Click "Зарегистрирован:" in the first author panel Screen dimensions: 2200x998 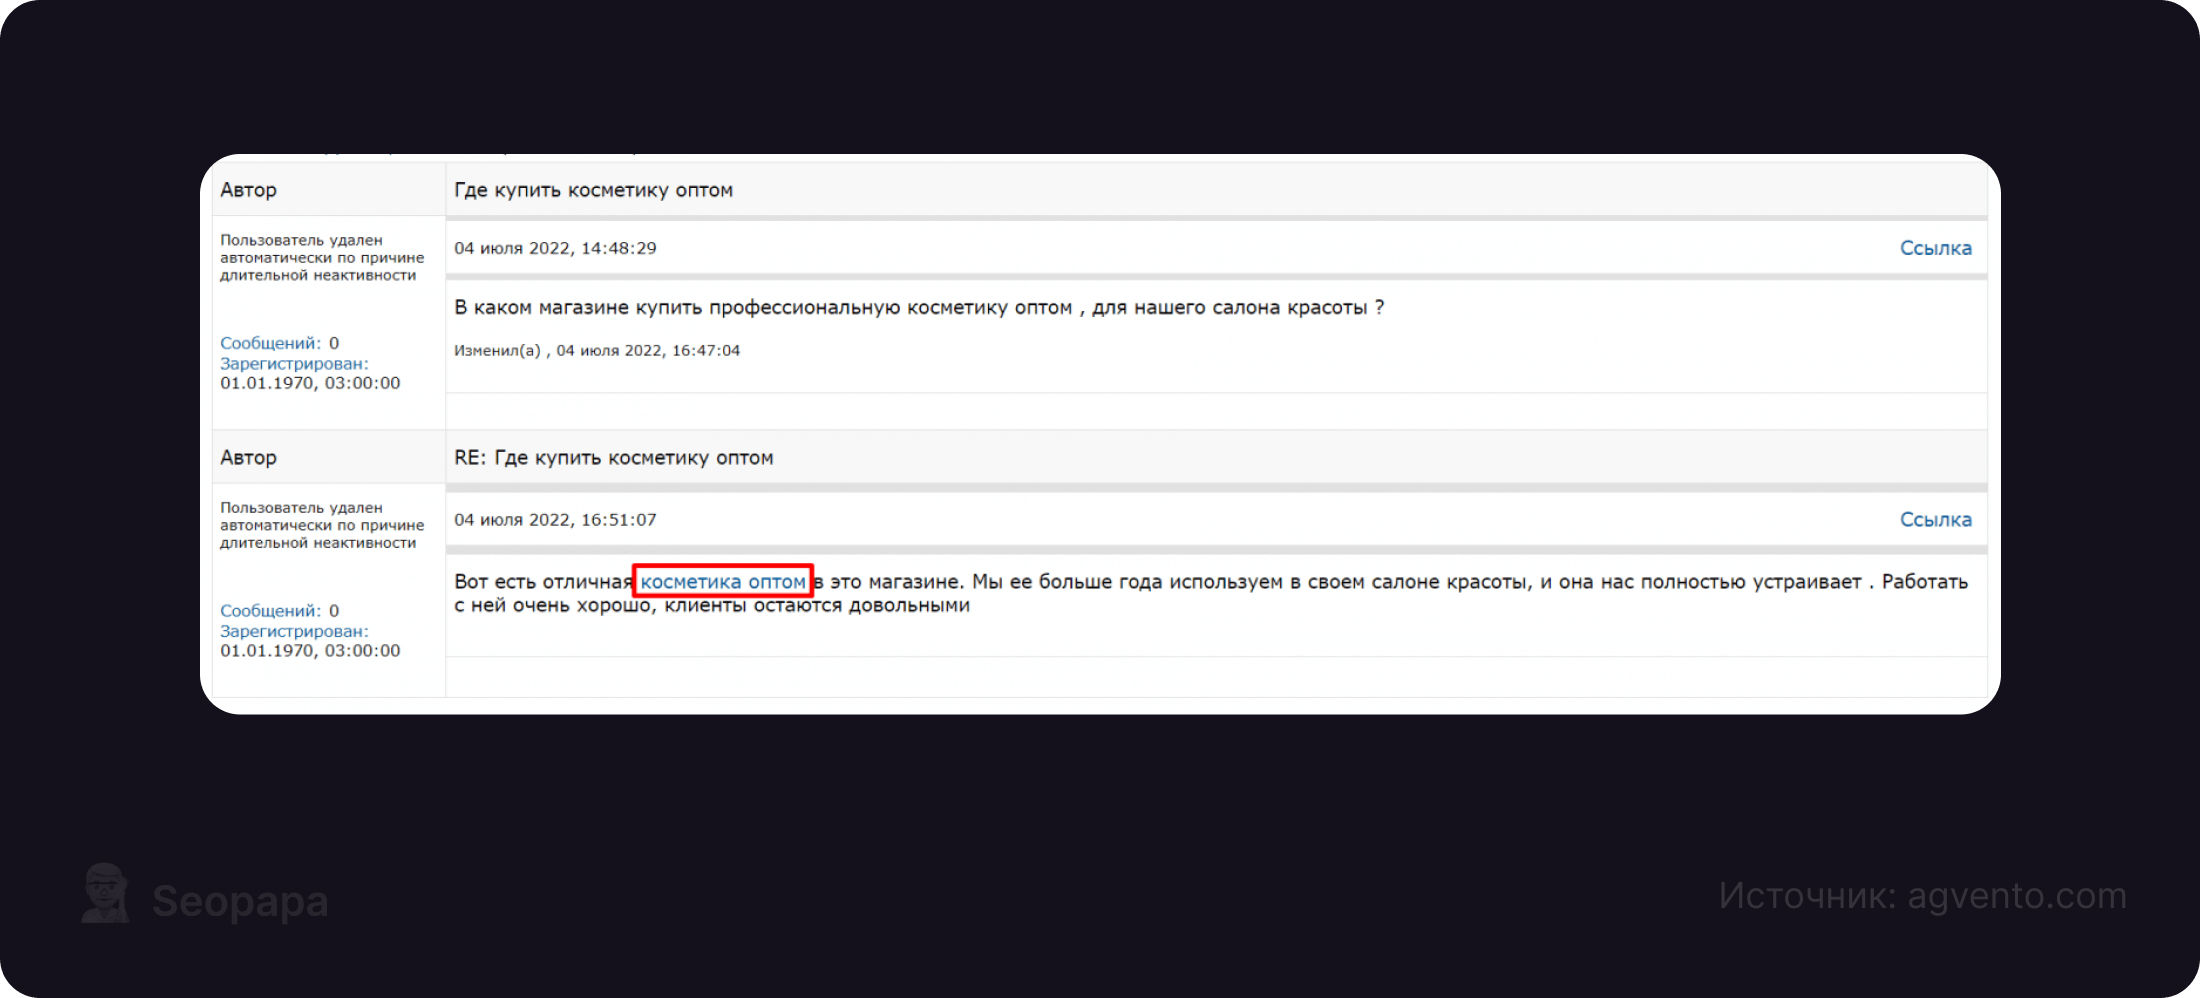coord(294,364)
